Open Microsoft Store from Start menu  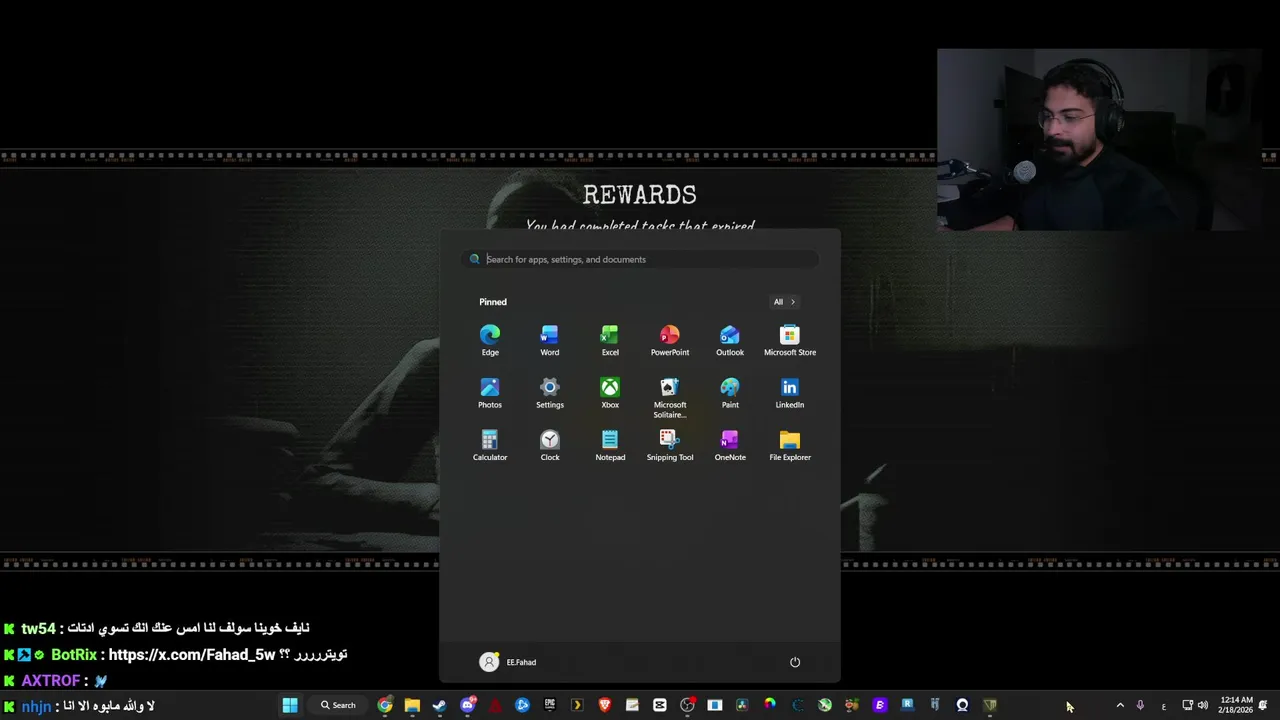tap(790, 340)
